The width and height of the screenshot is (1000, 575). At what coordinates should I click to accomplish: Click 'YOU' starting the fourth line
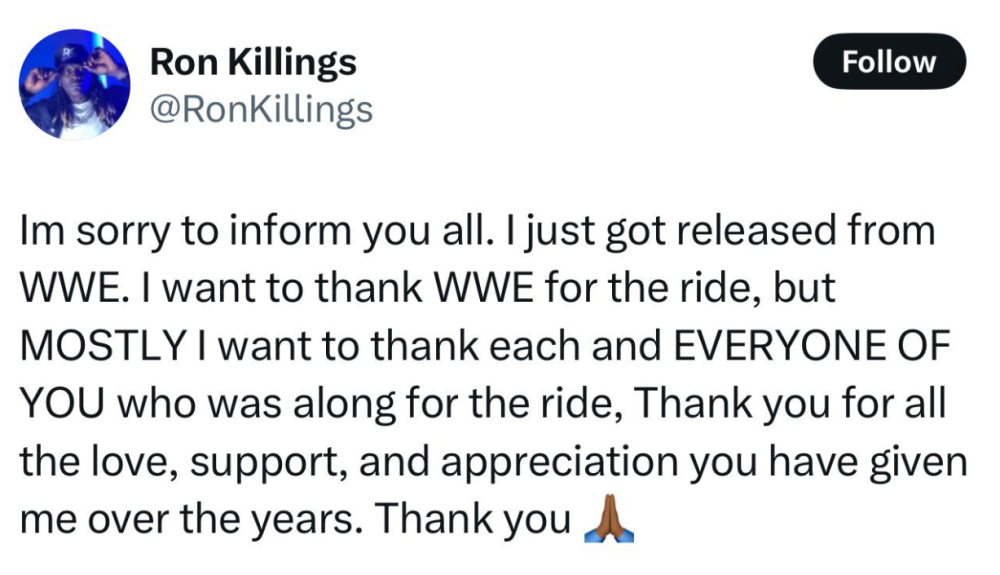click(x=62, y=403)
